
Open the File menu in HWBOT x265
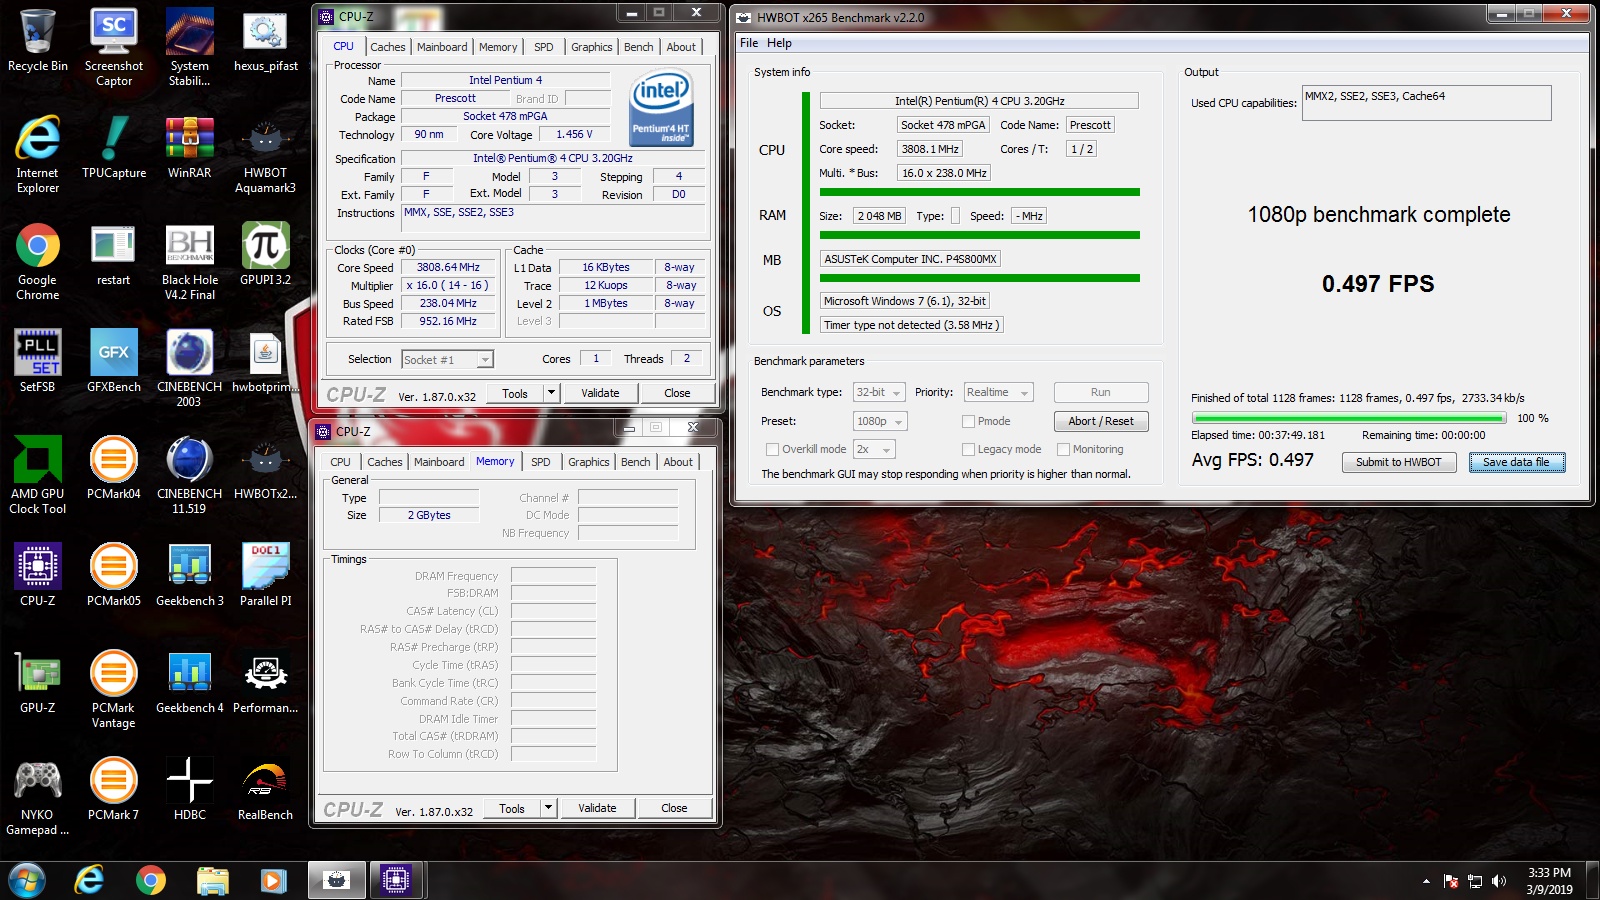pos(749,43)
